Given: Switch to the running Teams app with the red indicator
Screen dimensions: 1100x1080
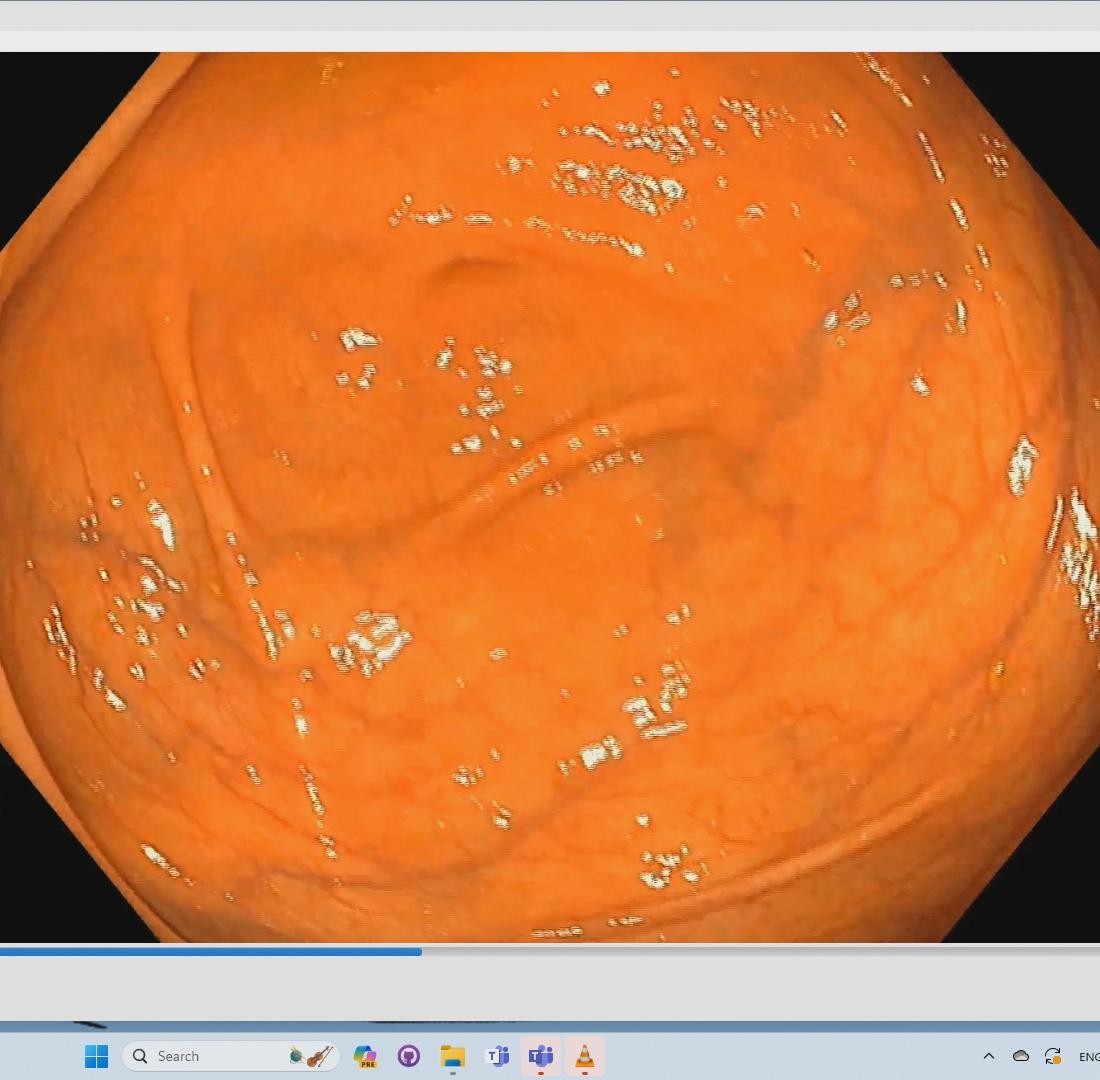Looking at the screenshot, I should 541,1056.
